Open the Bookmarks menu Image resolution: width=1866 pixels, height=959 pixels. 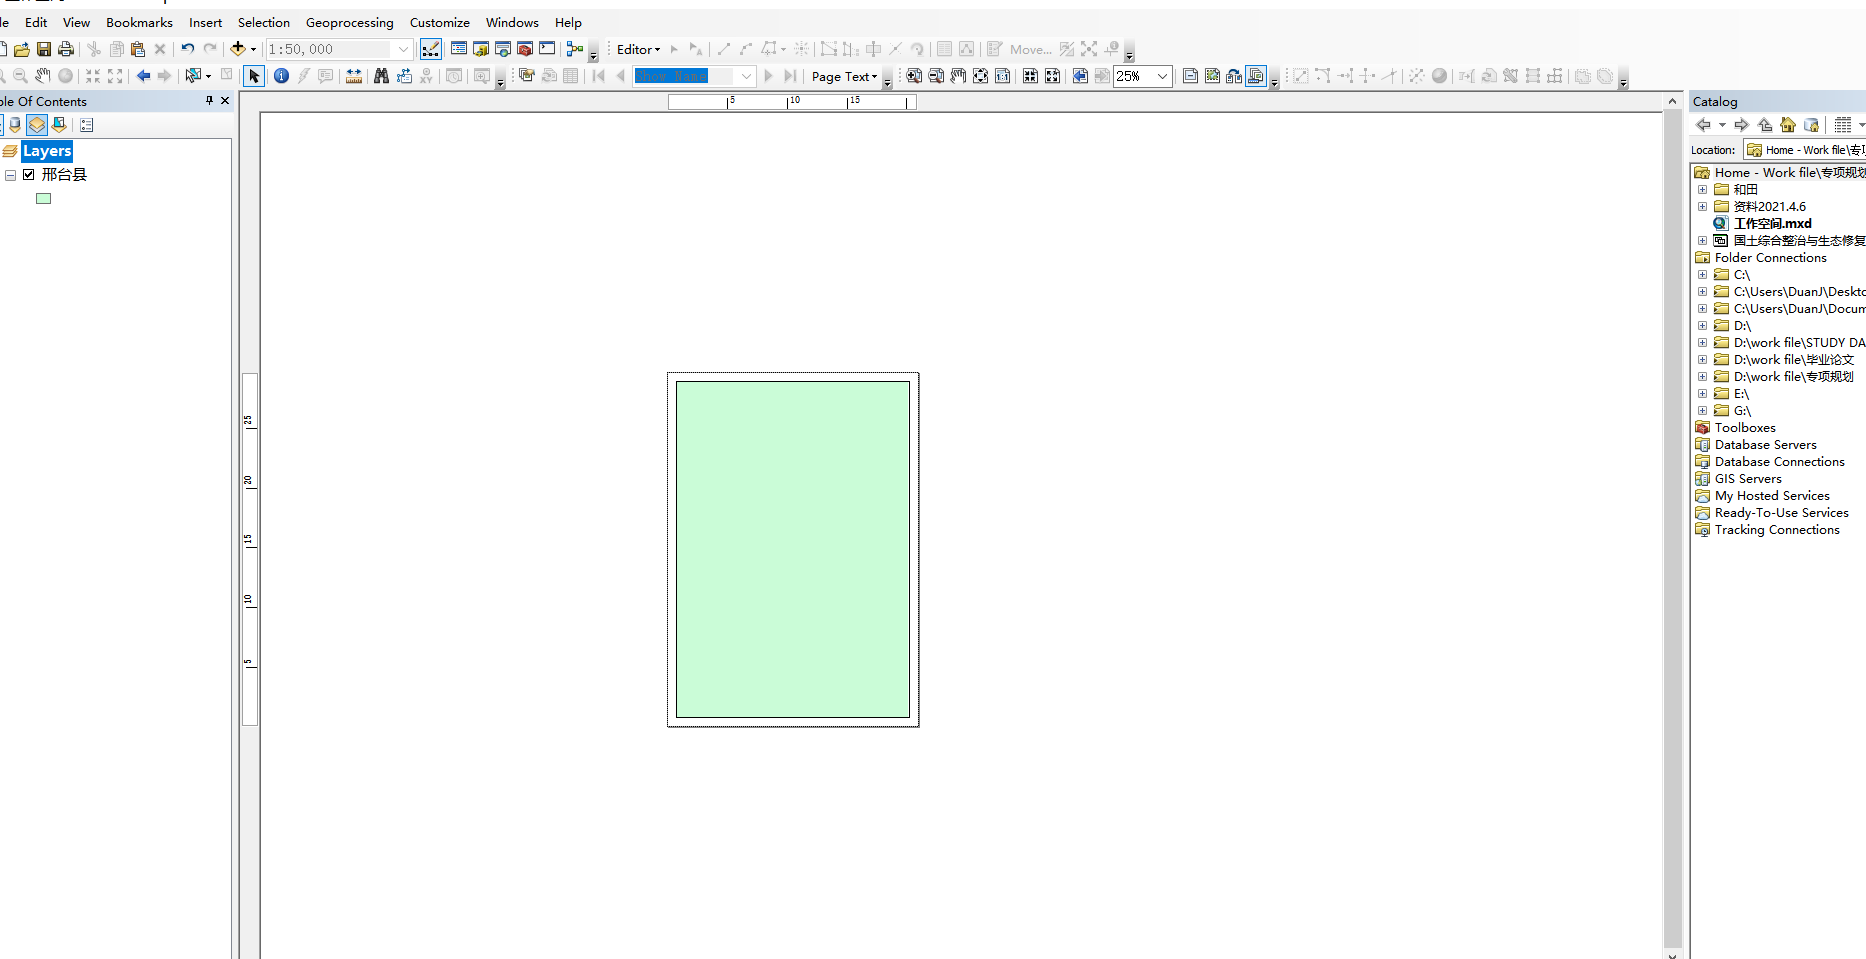pos(139,22)
